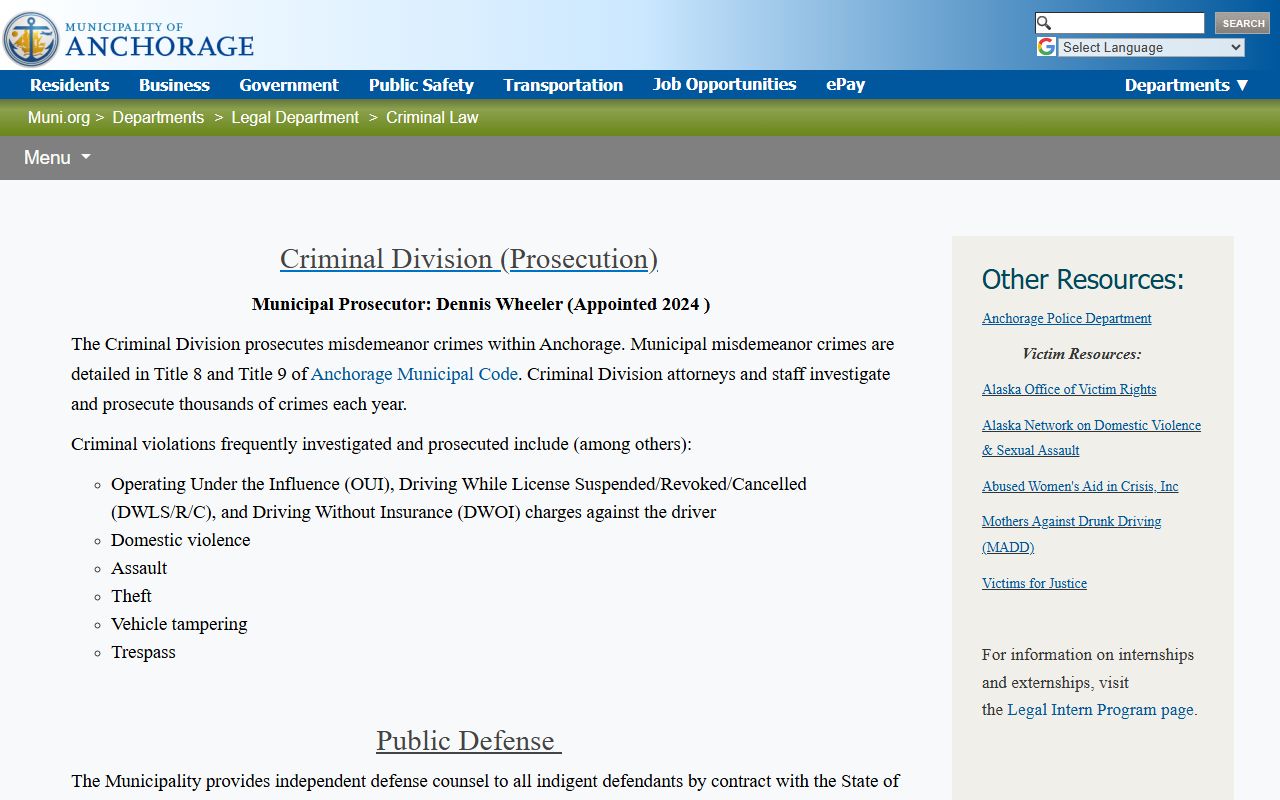Open the Job Opportunities menu
The height and width of the screenshot is (800, 1280).
[725, 85]
